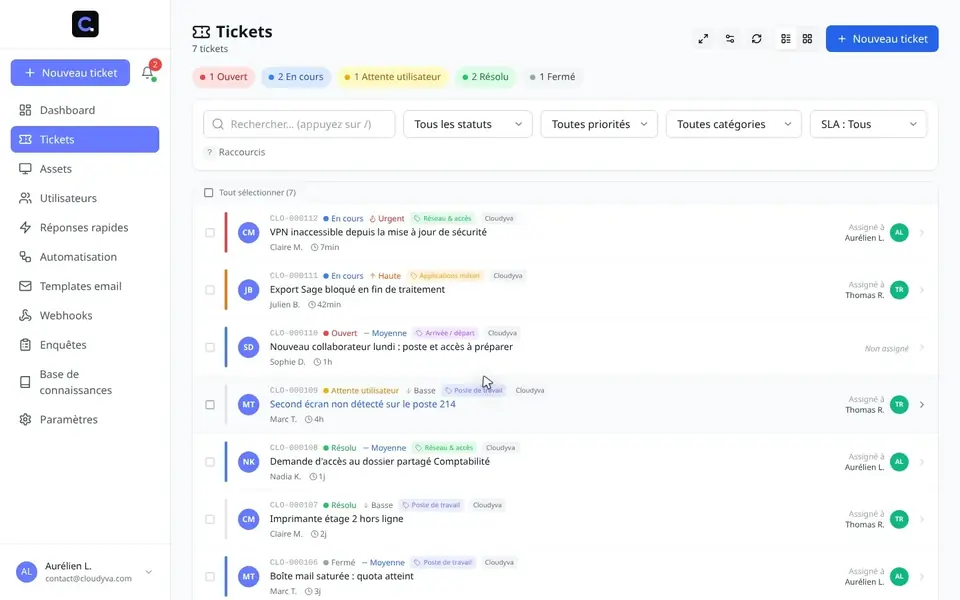The width and height of the screenshot is (960, 600).
Task: Open ticket Second écran non détecté sur le poste 214
Action: pyautogui.click(x=362, y=404)
